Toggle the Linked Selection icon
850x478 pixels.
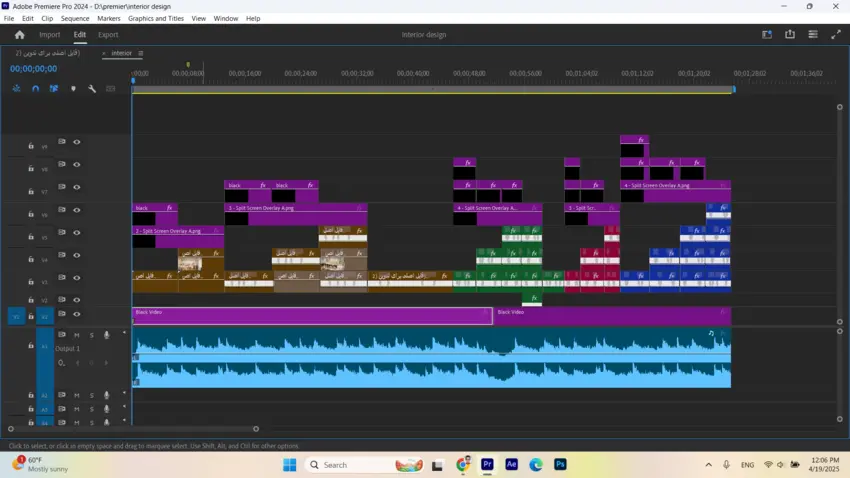coord(54,88)
